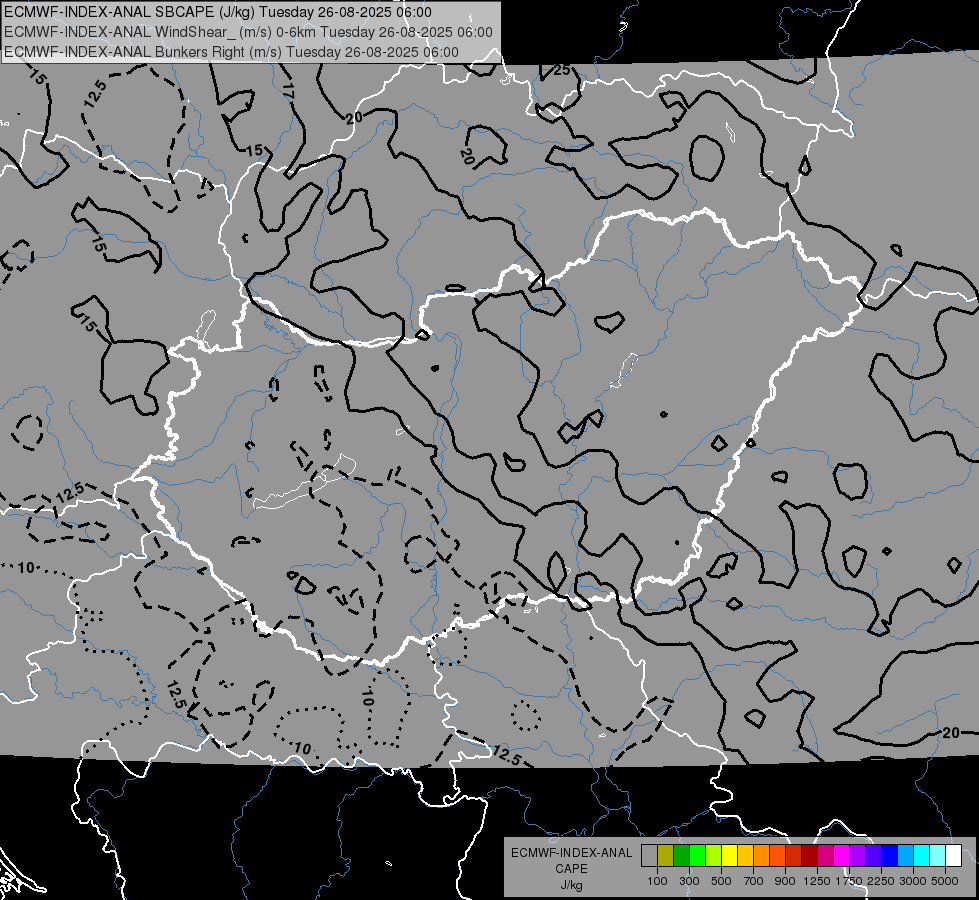Click the 17 contour label on the map
The image size is (979, 900).
point(288,91)
